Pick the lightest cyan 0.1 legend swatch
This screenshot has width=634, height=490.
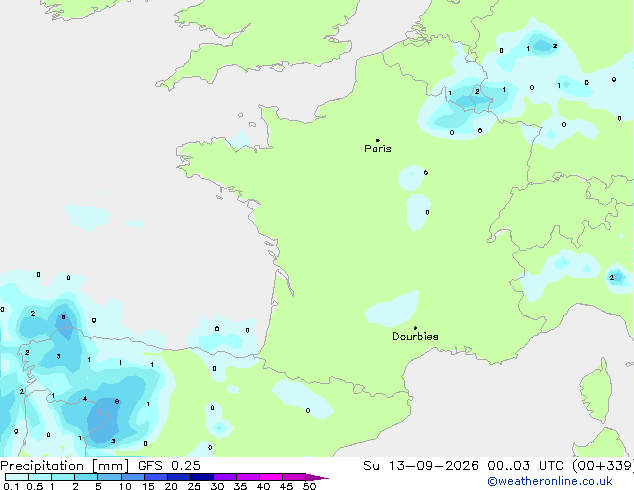coord(17,477)
